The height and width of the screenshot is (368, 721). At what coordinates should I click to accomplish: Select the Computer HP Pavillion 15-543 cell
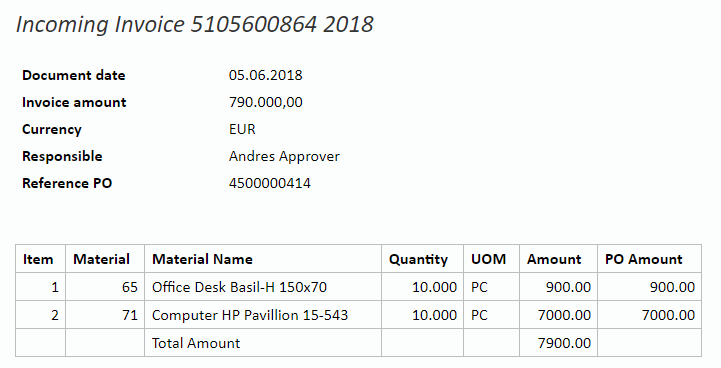(x=263, y=315)
